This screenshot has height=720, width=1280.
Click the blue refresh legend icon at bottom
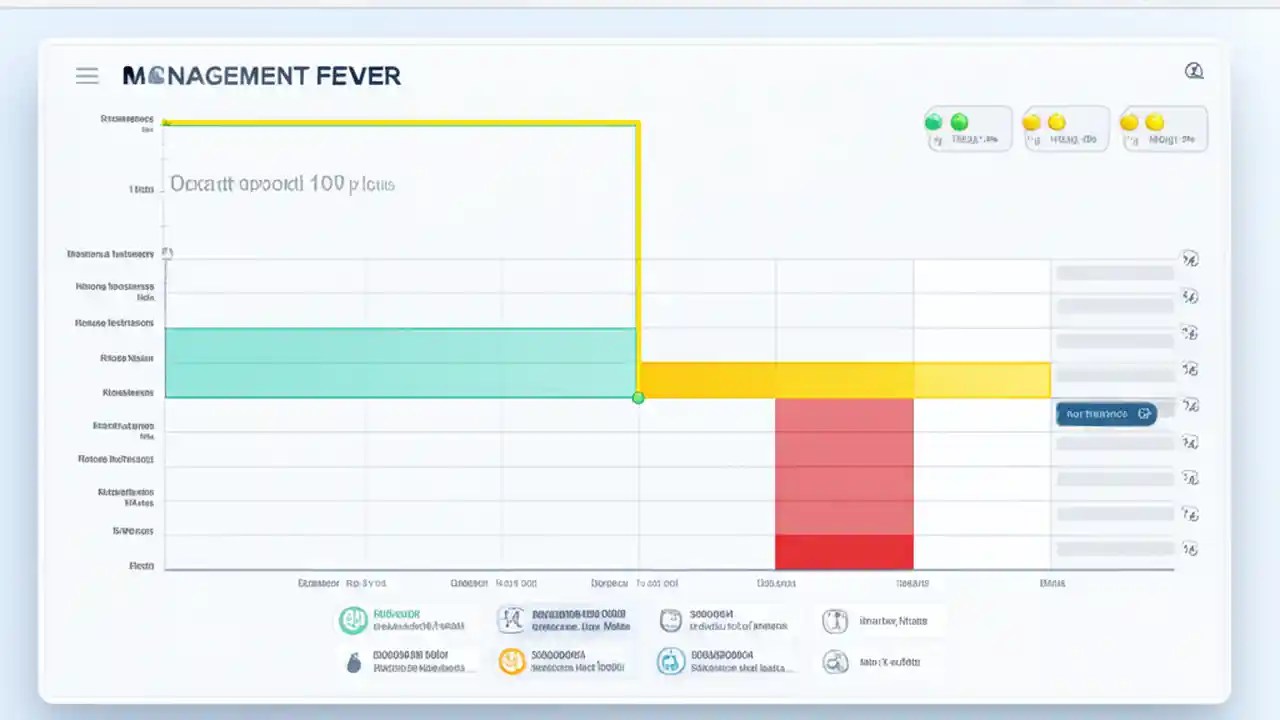click(x=670, y=661)
